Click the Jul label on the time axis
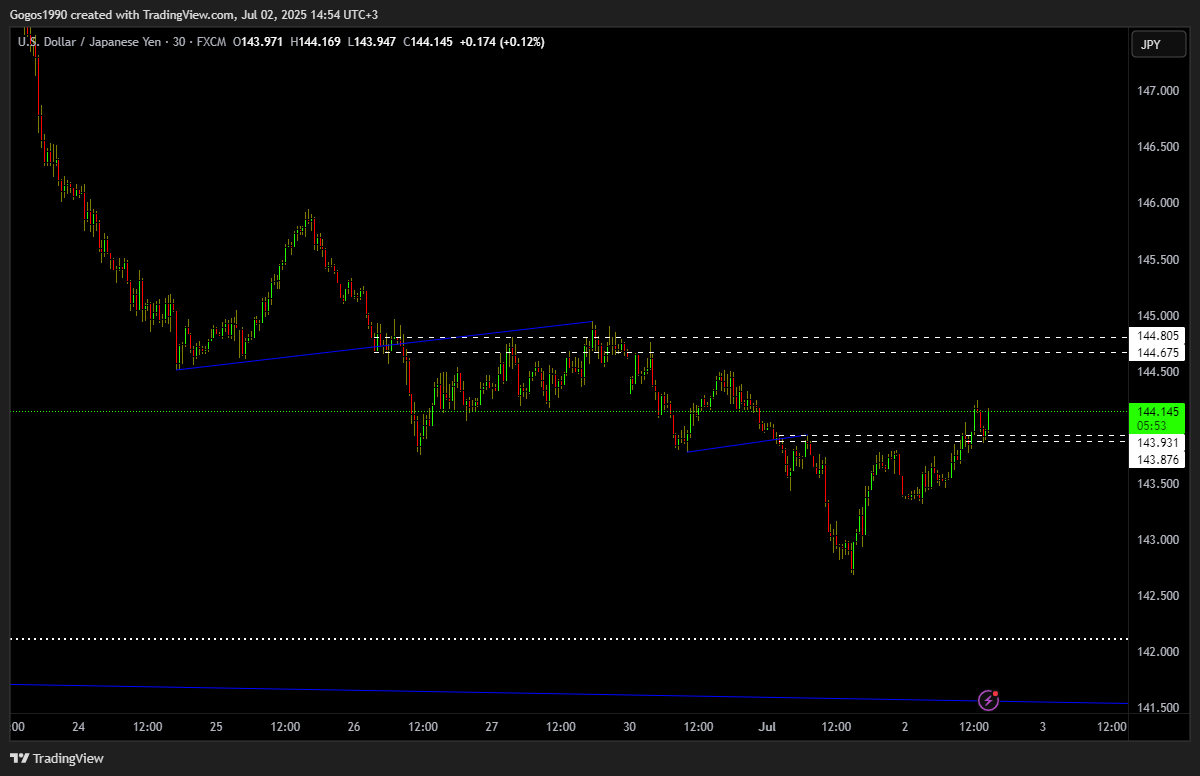 (x=767, y=727)
